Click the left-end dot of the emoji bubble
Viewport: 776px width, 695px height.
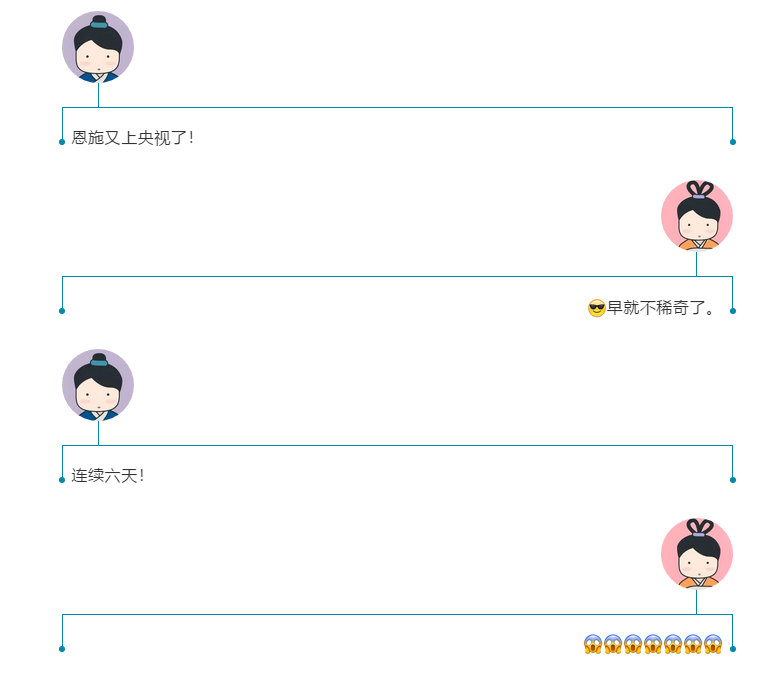click(x=62, y=649)
